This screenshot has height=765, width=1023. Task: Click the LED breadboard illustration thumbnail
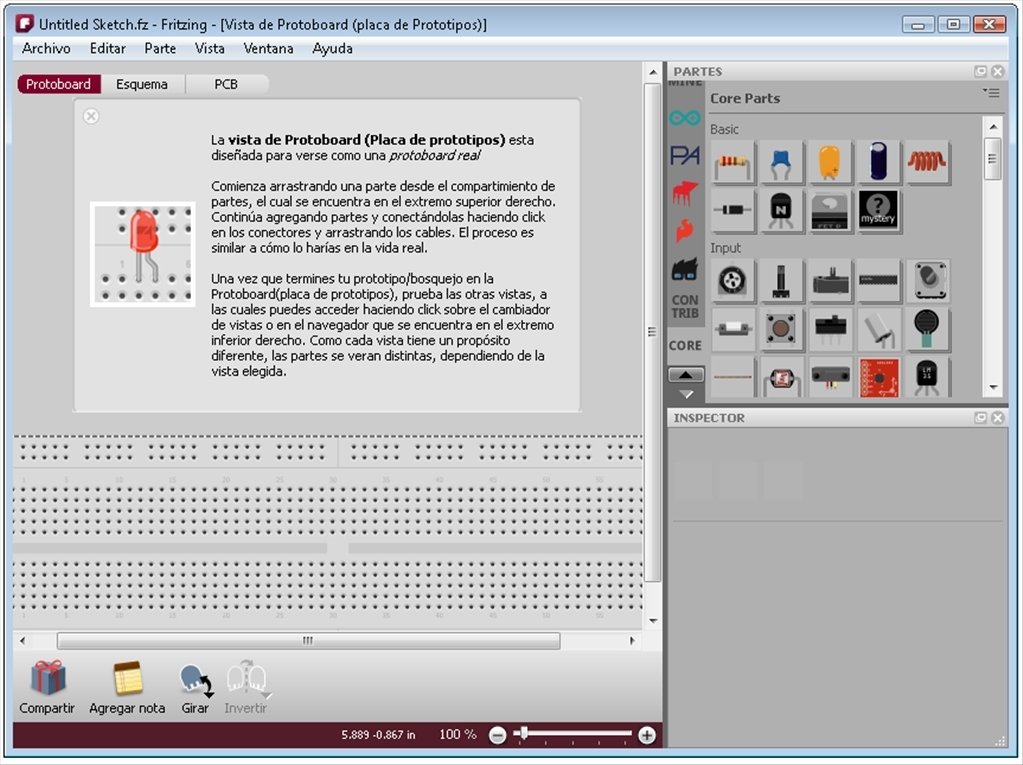click(x=143, y=254)
